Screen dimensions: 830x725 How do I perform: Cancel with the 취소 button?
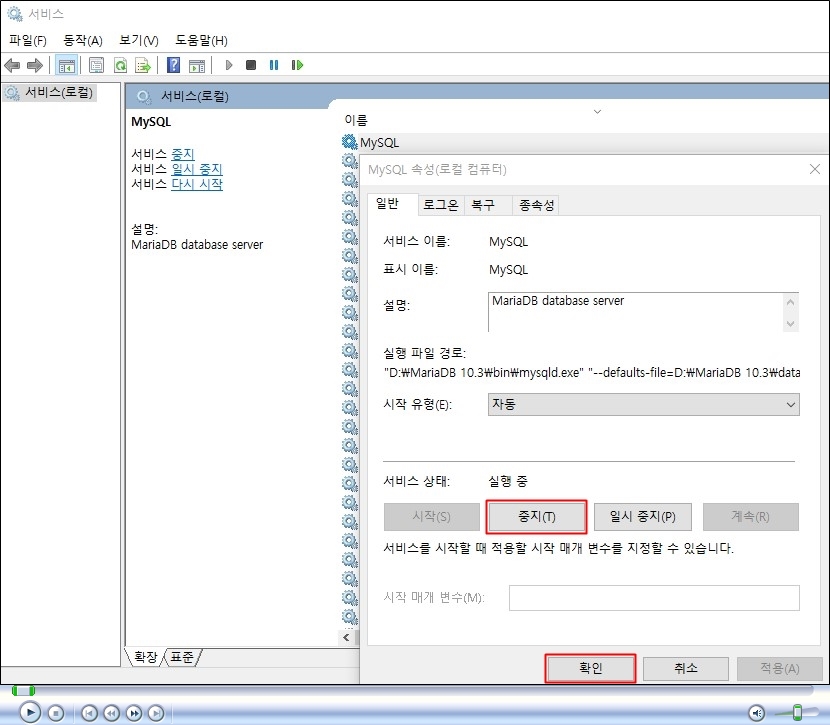[685, 668]
